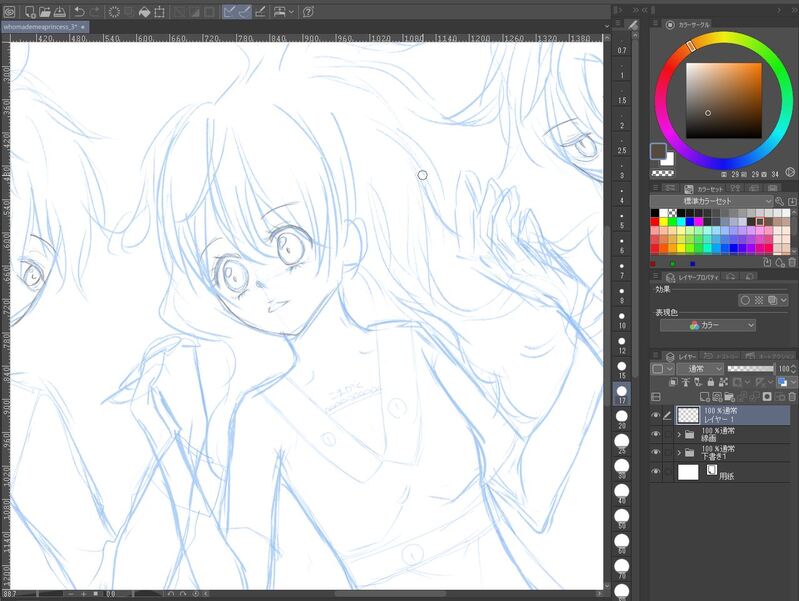Expand the 線画 layer folder
The width and height of the screenshot is (799, 601).
point(679,434)
